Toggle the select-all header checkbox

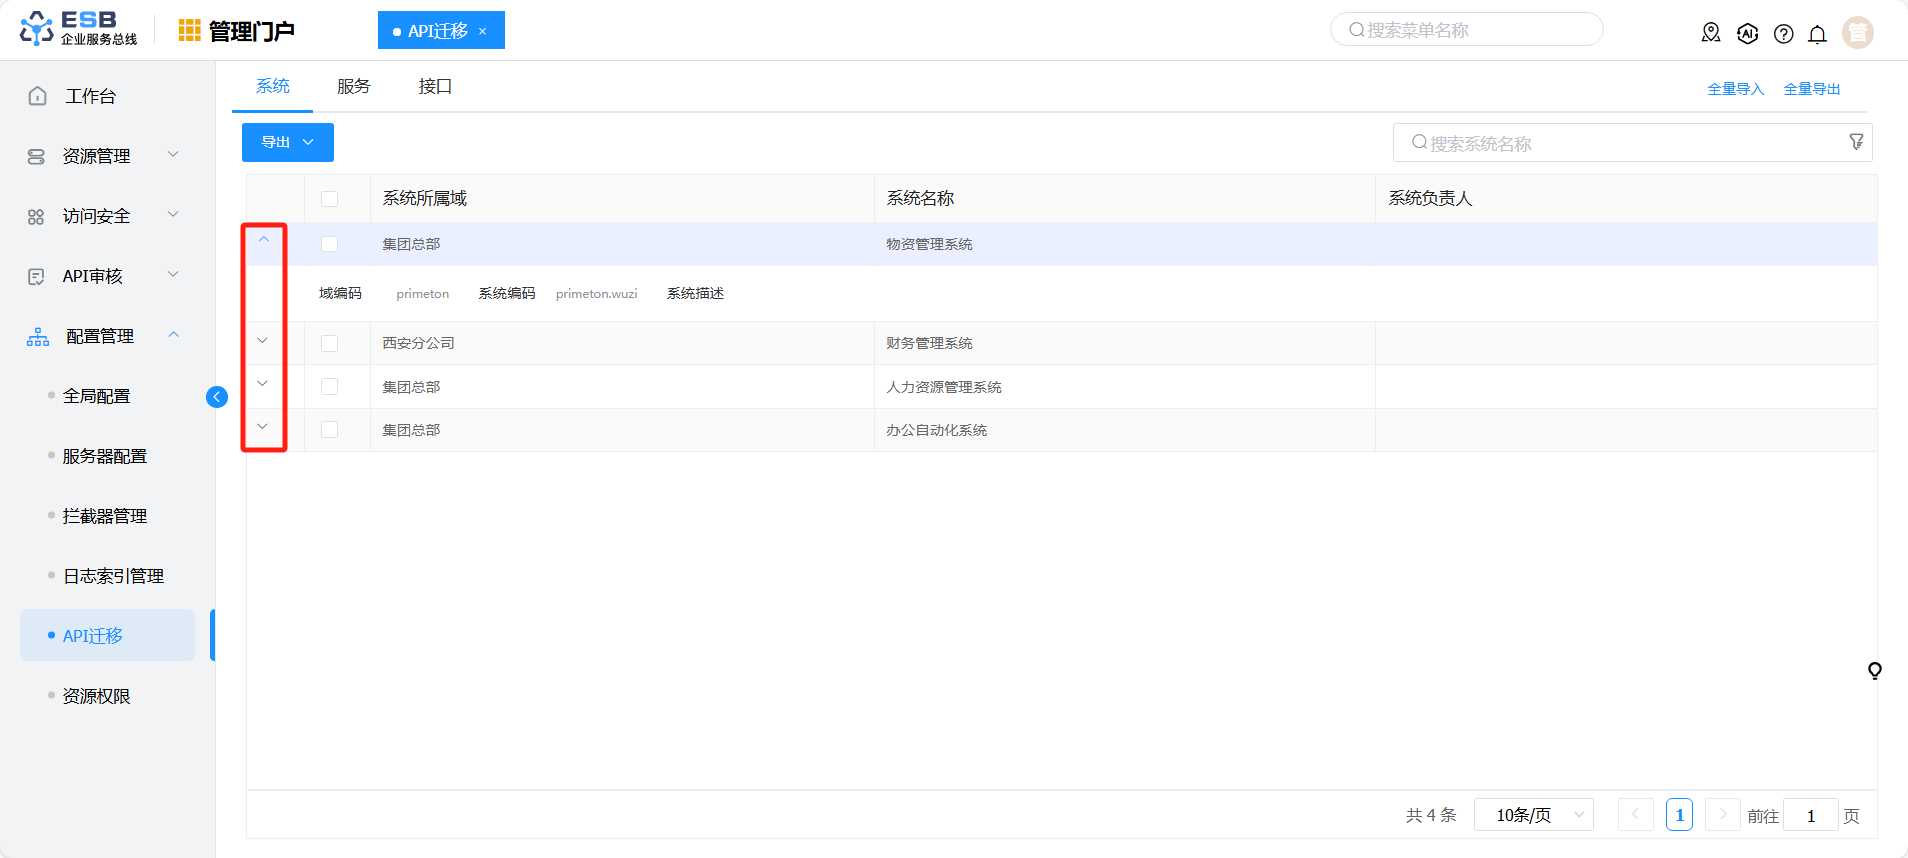[x=330, y=199]
